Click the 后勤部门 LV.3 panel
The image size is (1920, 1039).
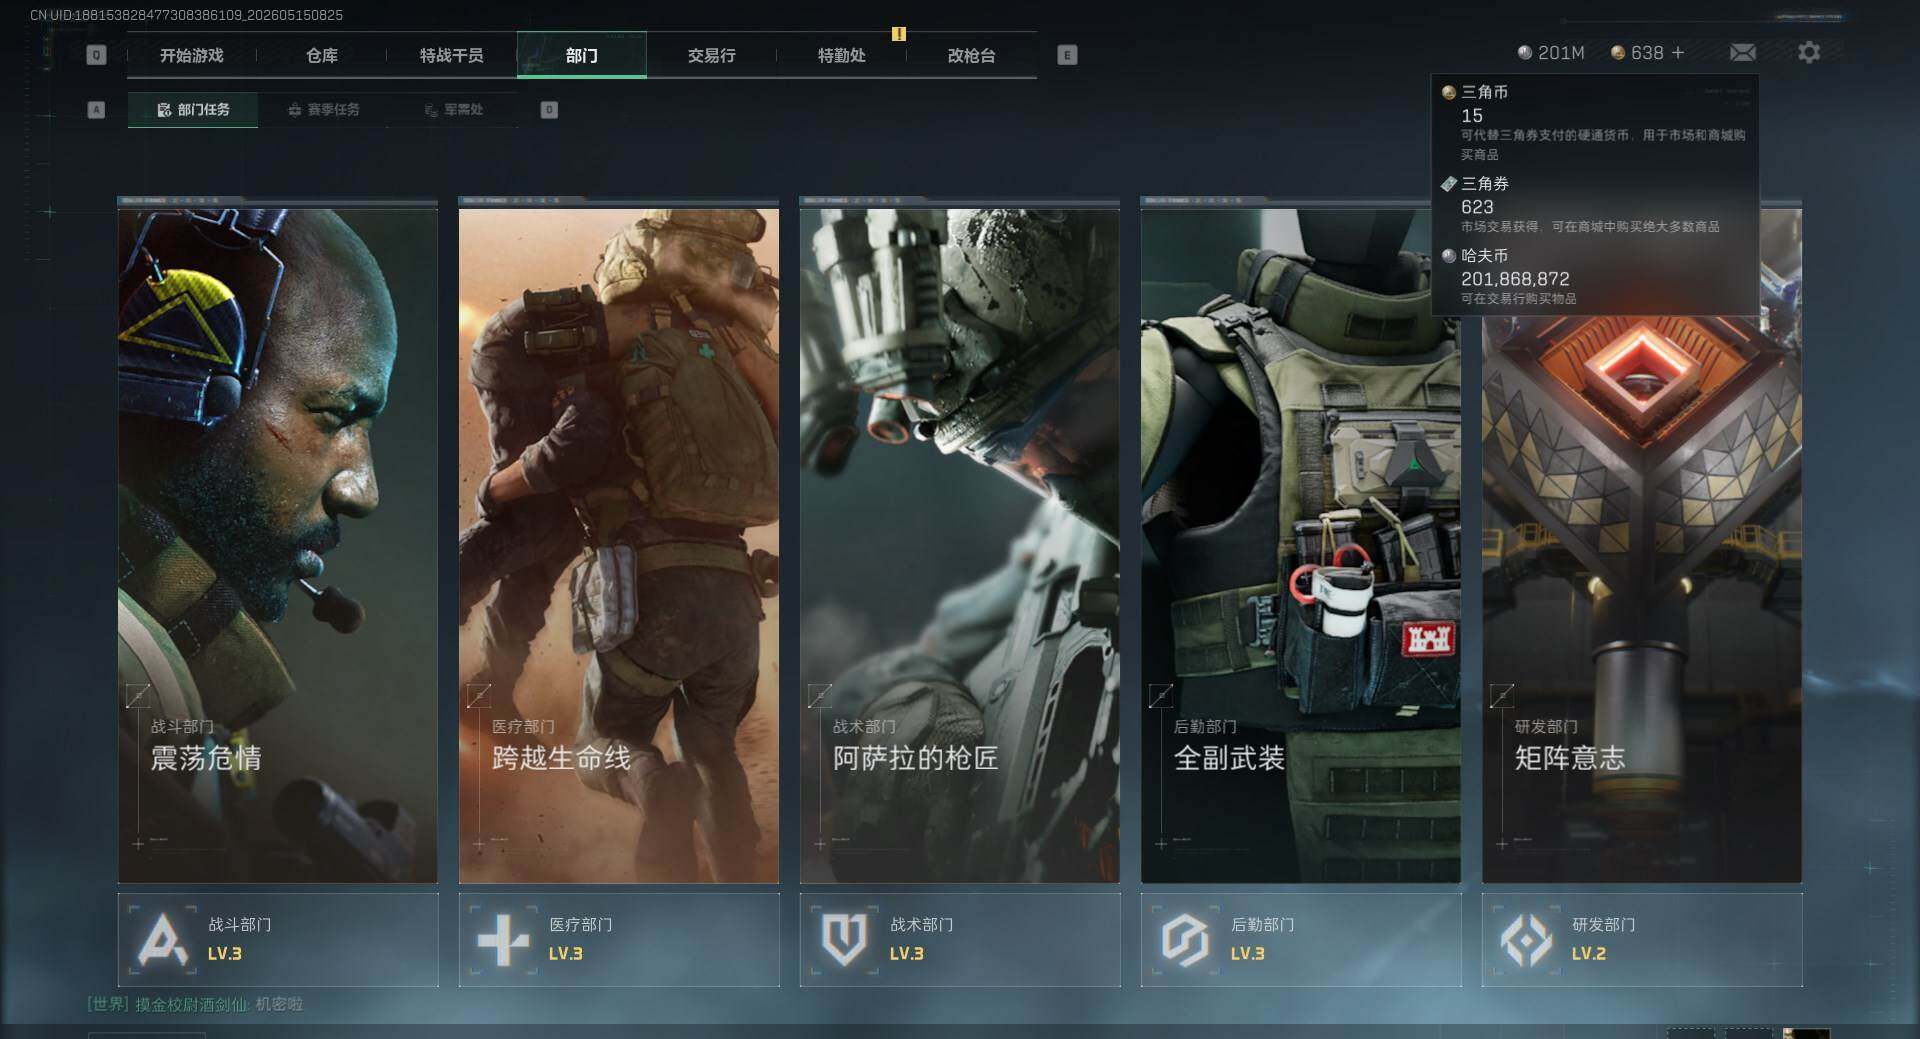[x=1301, y=940]
